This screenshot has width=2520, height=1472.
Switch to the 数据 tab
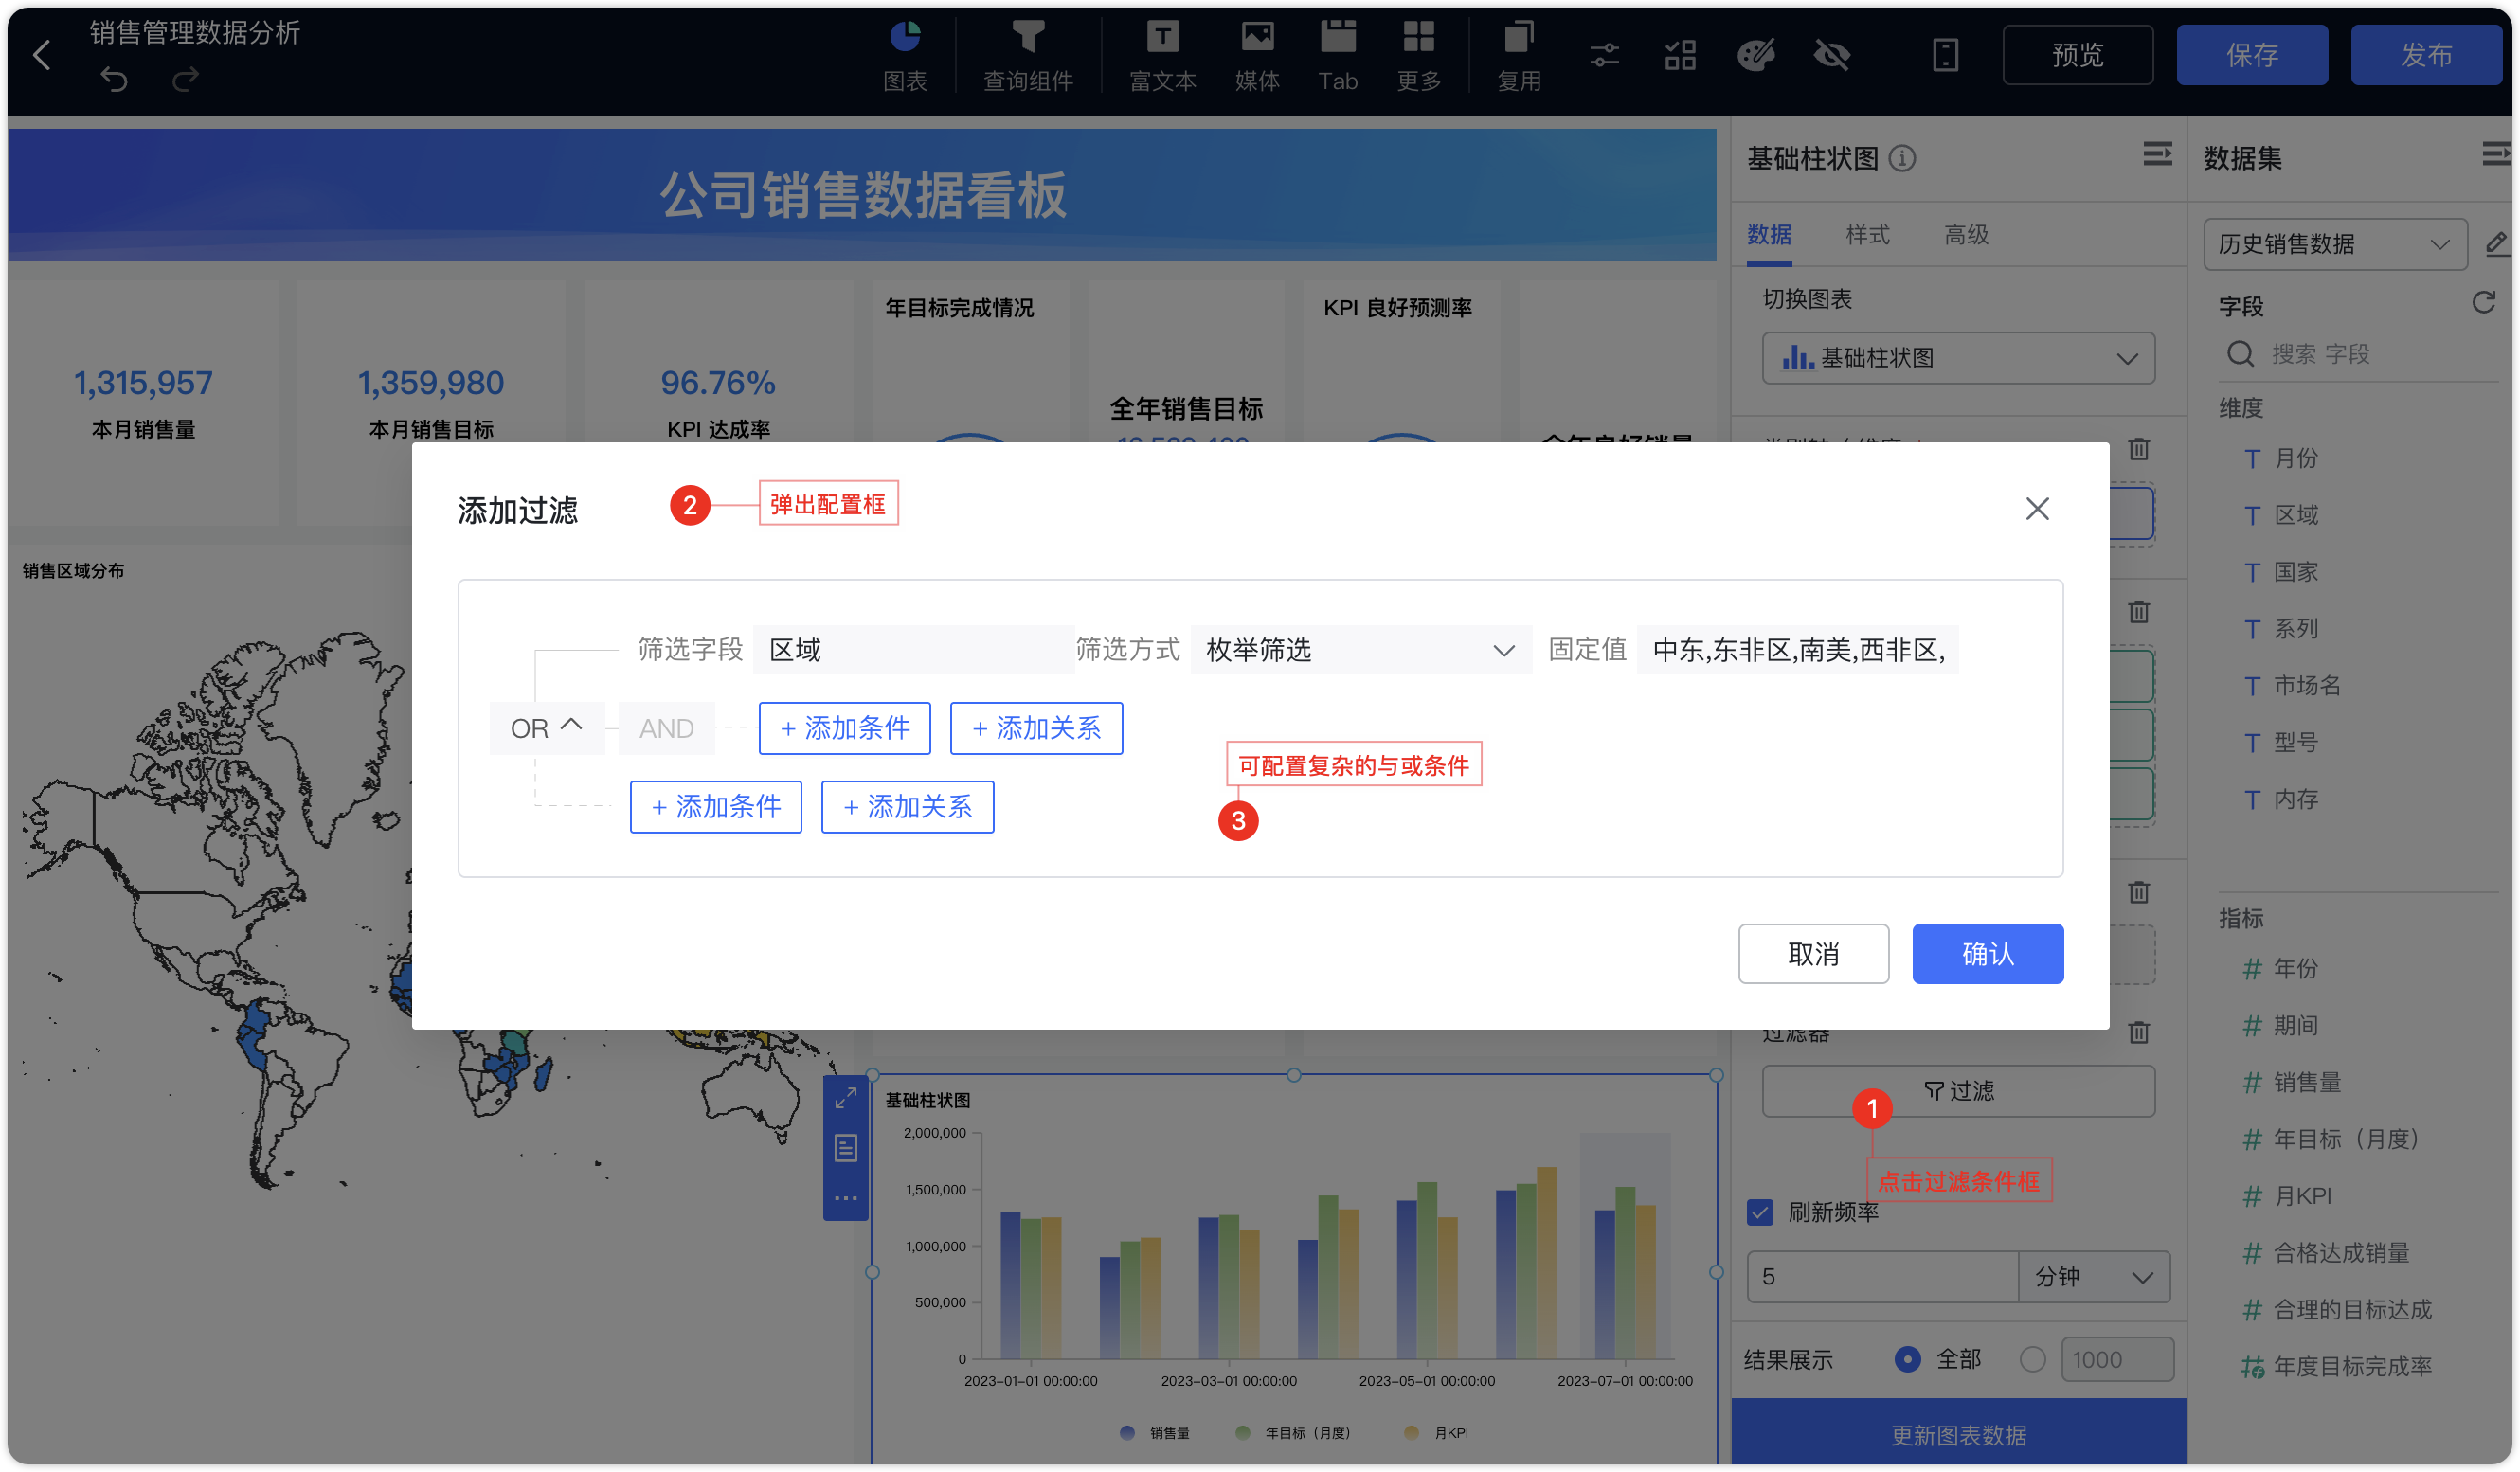point(1769,235)
